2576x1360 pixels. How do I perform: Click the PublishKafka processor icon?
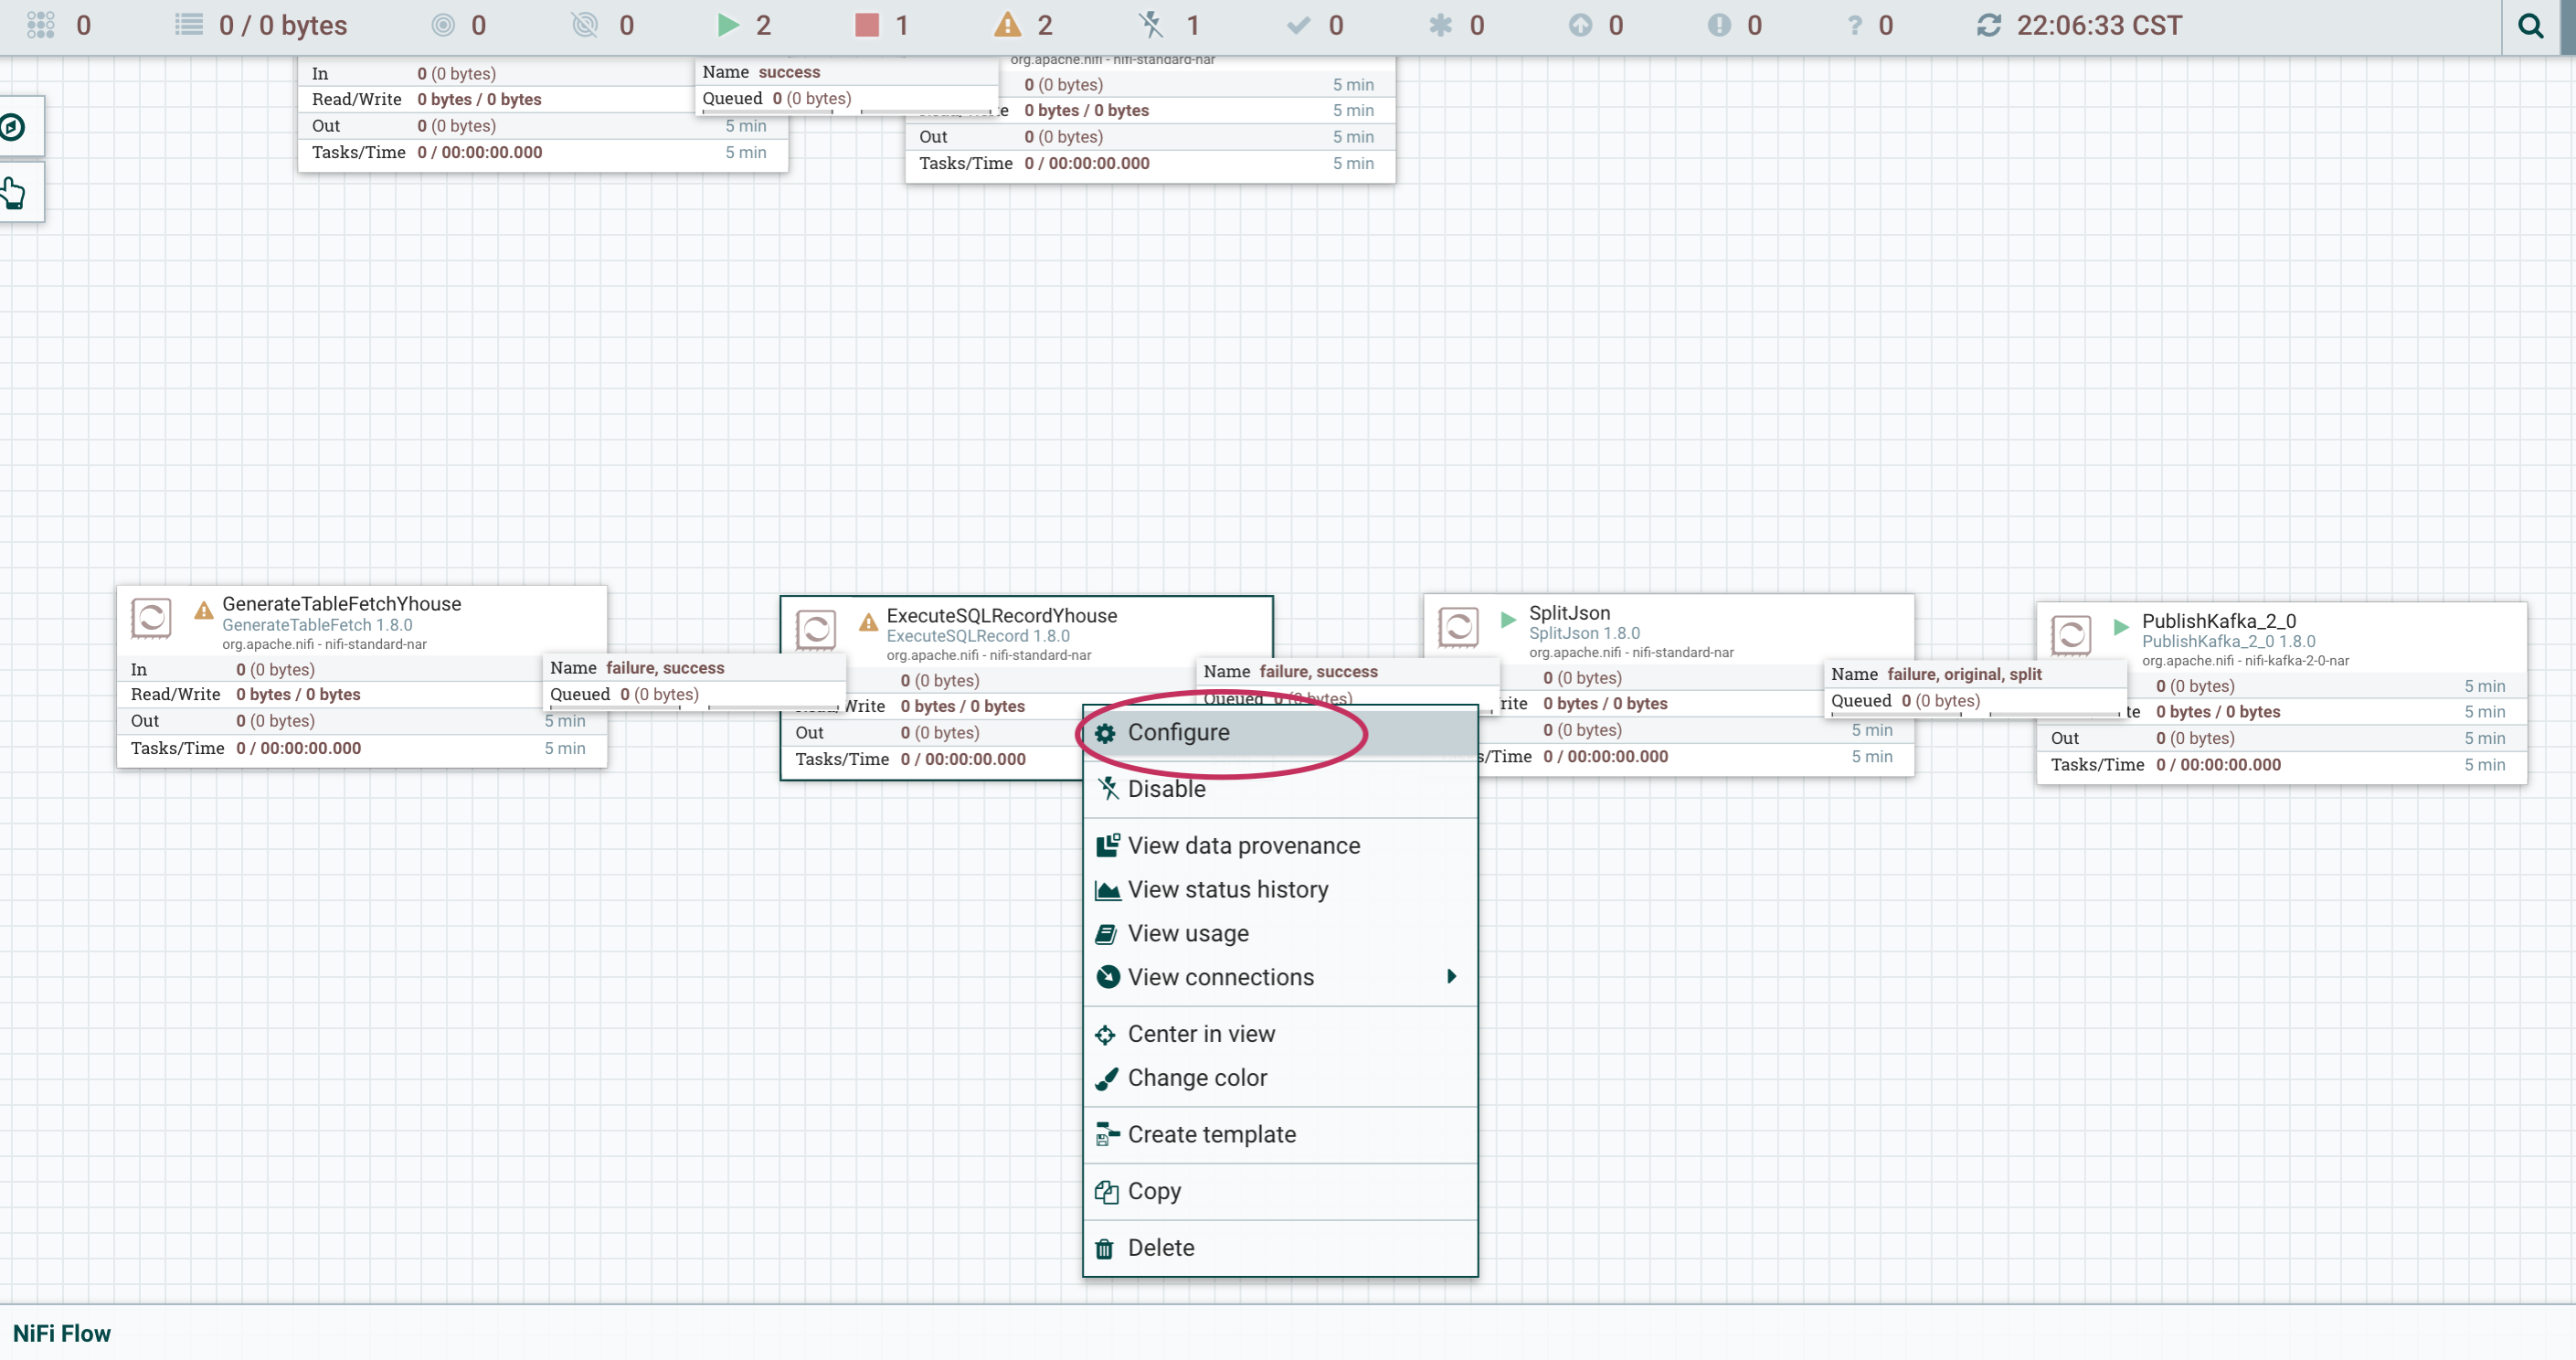pos(2072,632)
